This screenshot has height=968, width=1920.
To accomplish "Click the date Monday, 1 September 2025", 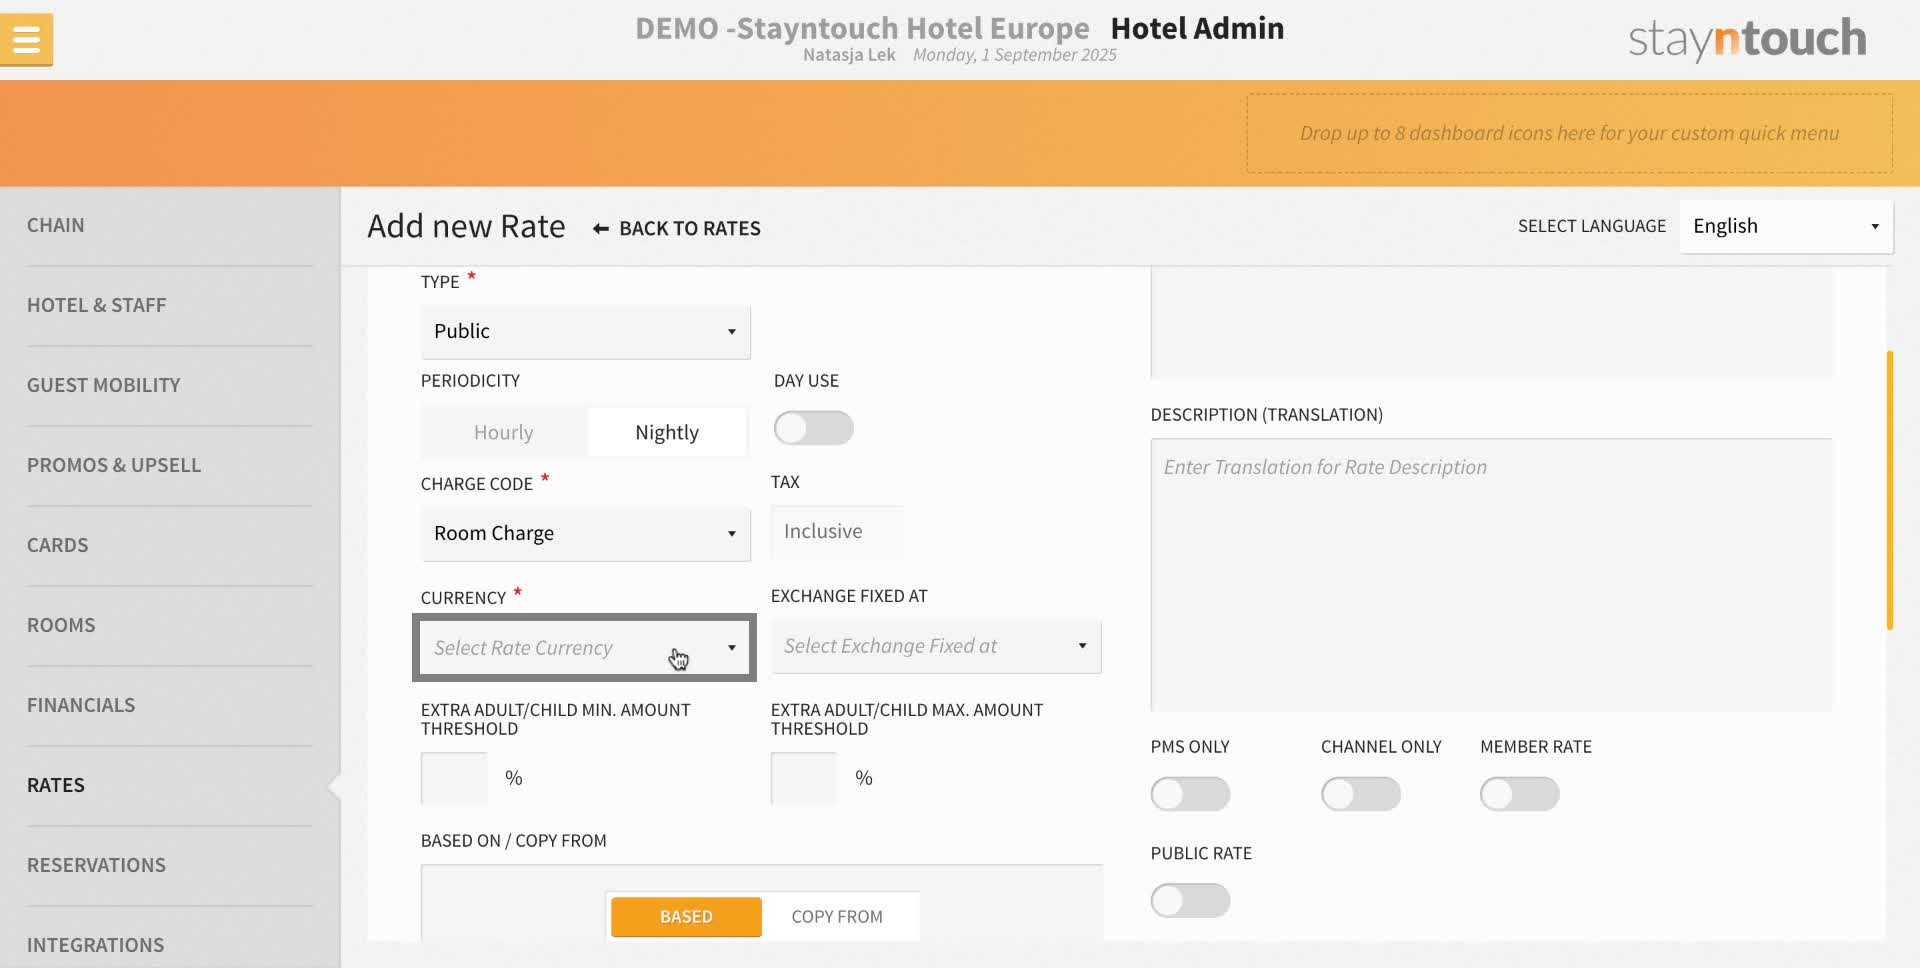I will click(x=1014, y=55).
